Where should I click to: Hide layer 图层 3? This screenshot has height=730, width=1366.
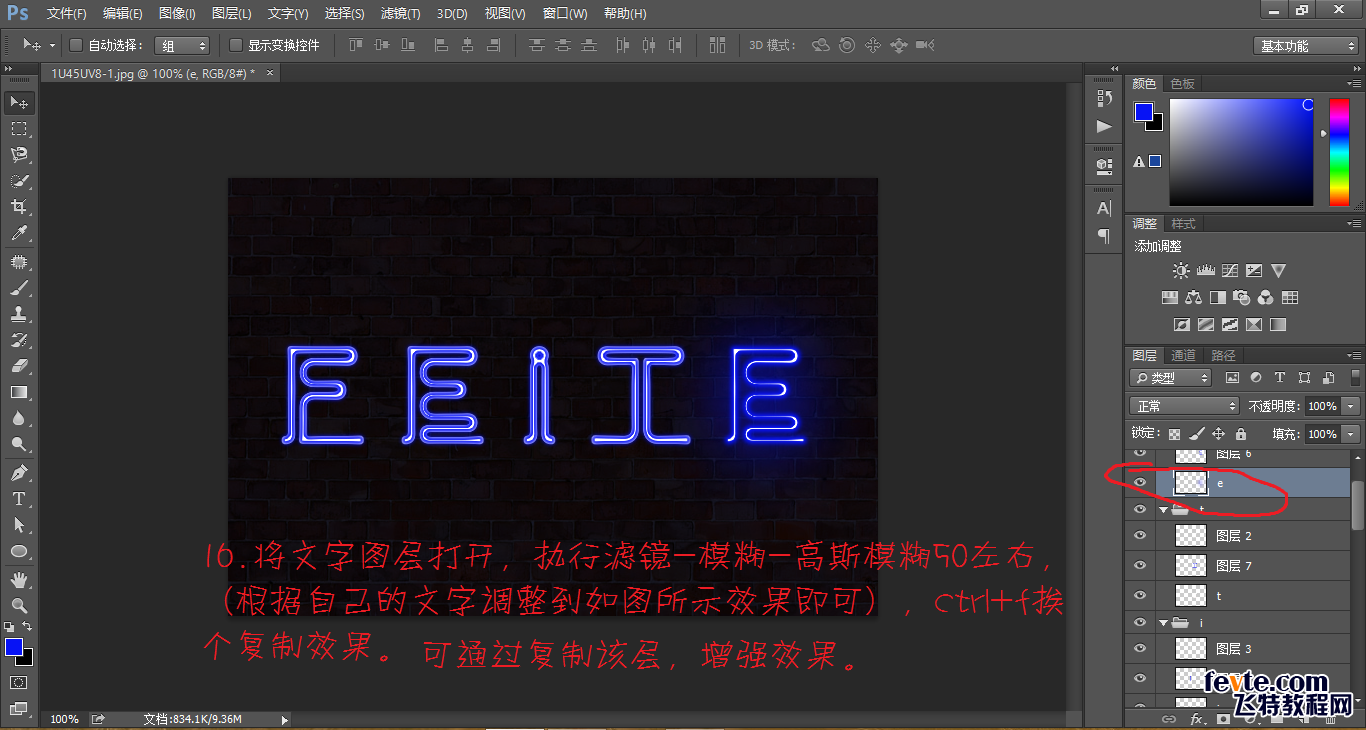[1140, 649]
